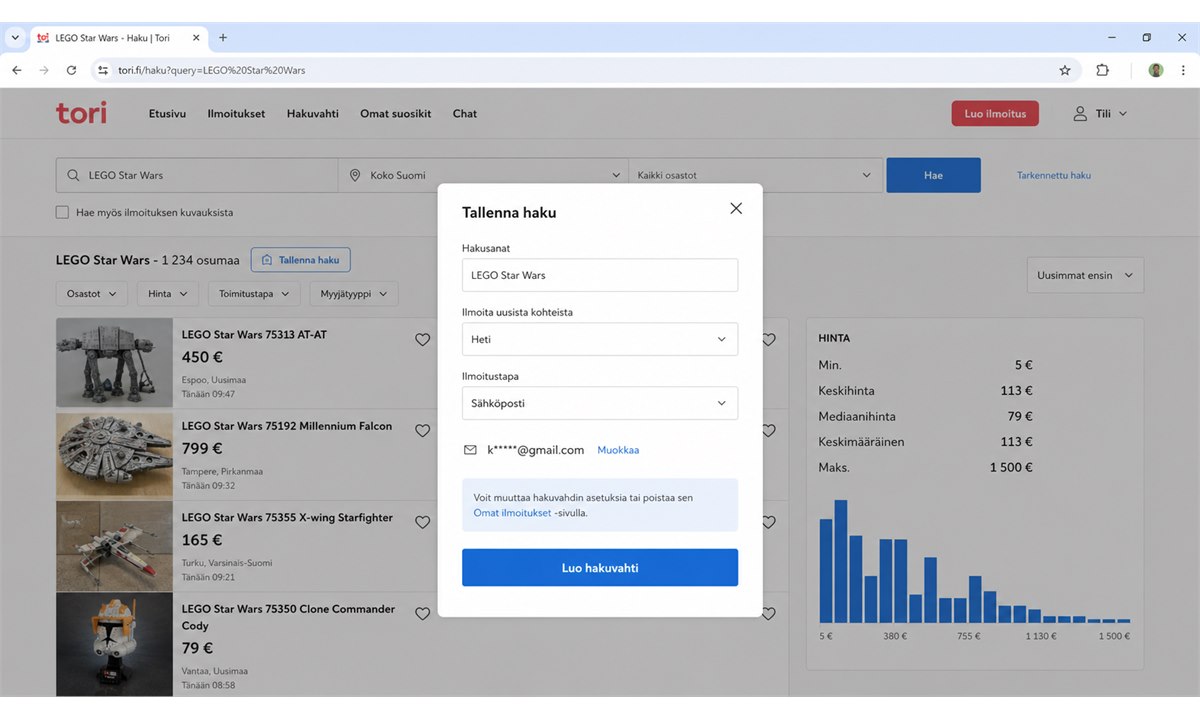Favorite the Clone Commander Cody listing heart

point(422,614)
